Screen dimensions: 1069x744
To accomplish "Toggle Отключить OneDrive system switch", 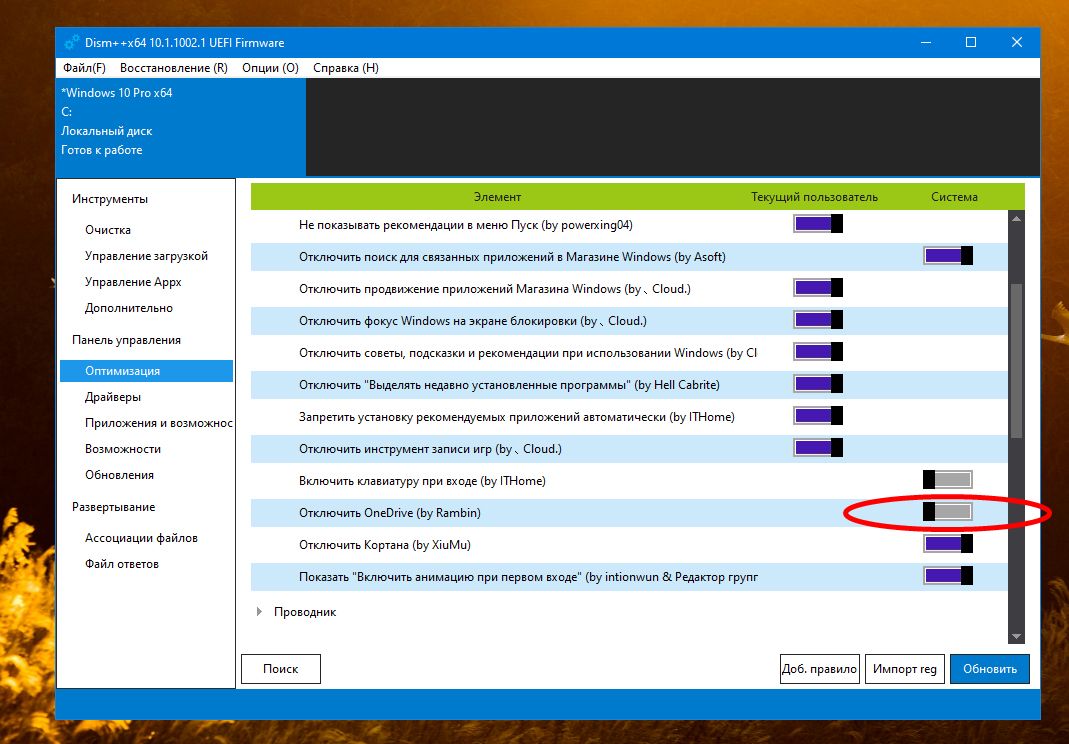I will (947, 512).
